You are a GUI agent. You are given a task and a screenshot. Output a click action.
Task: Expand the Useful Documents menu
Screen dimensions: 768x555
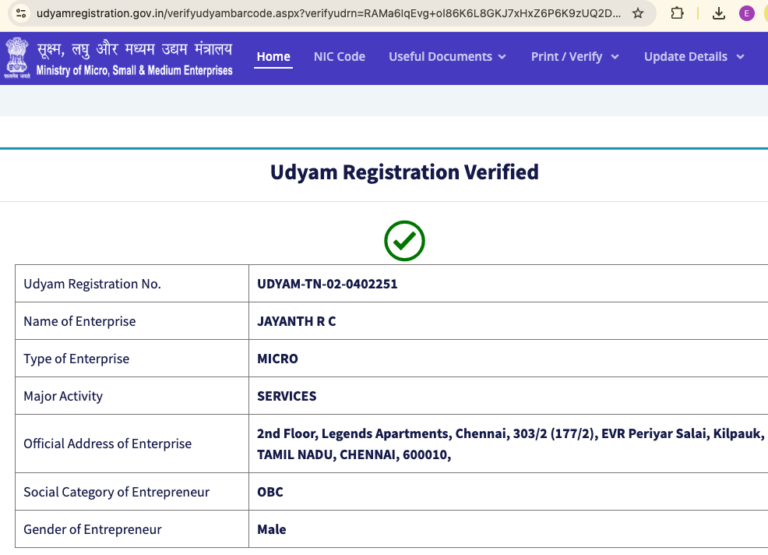(447, 57)
